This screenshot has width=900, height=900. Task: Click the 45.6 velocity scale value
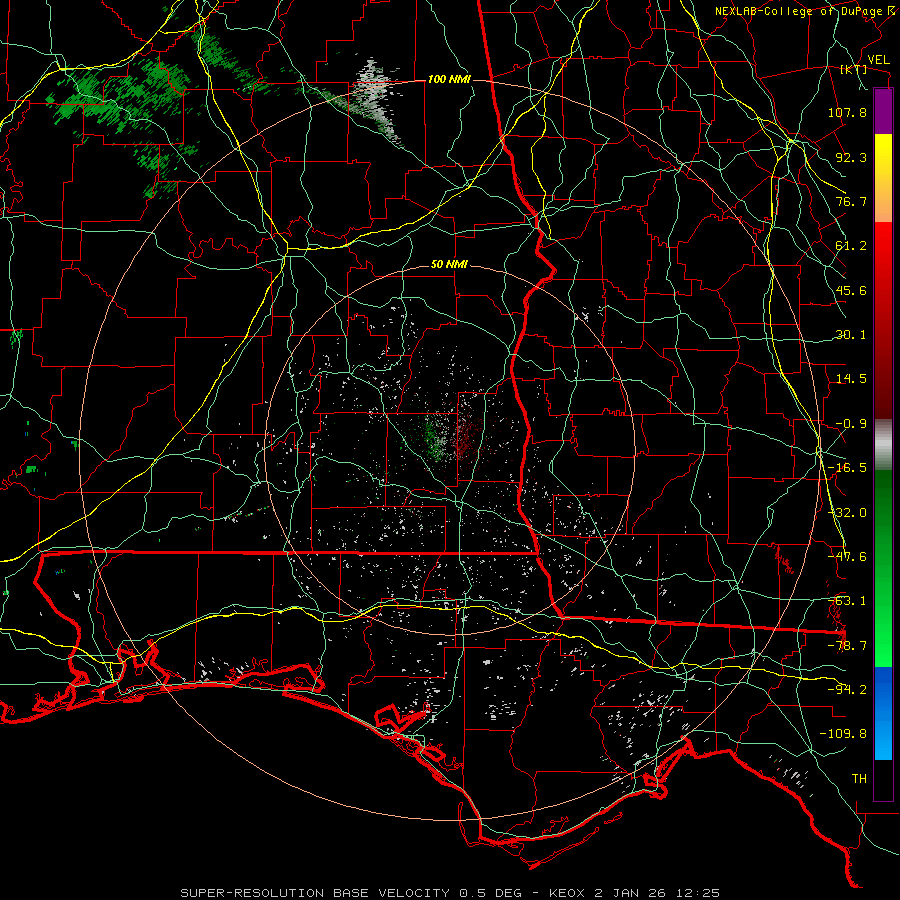(x=851, y=290)
